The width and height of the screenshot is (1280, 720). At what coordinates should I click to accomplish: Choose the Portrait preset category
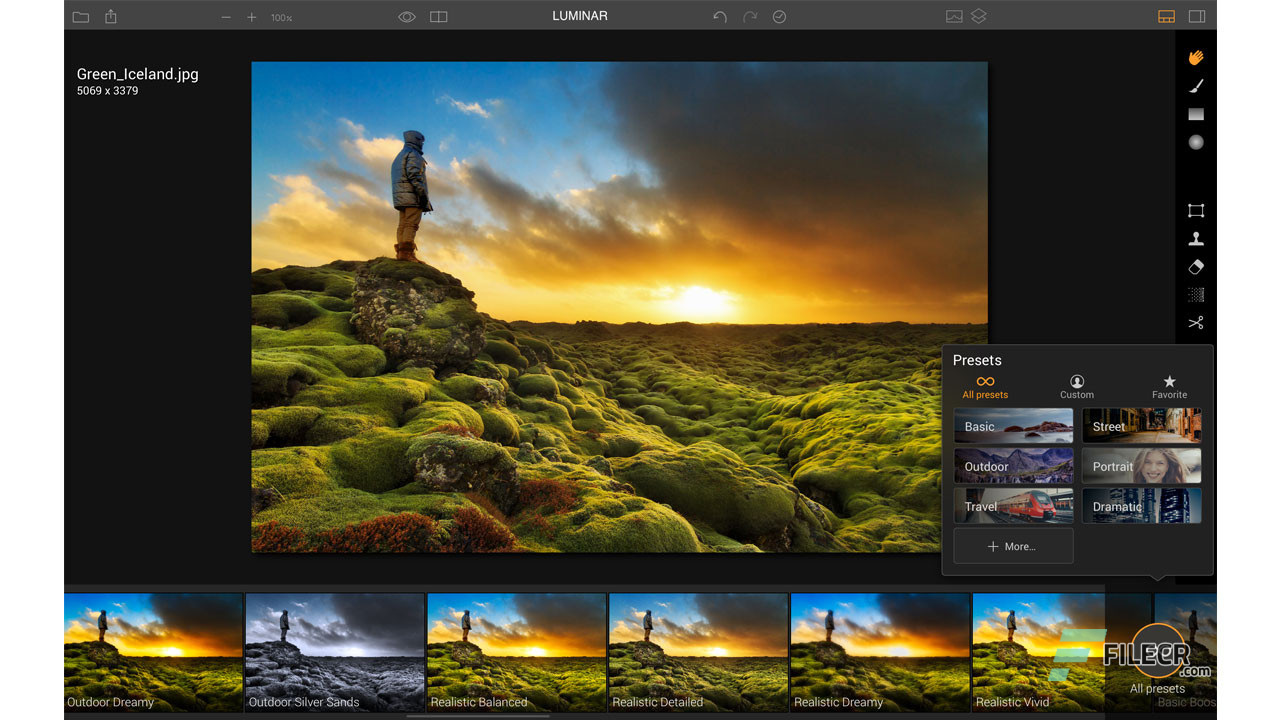[x=1141, y=466]
